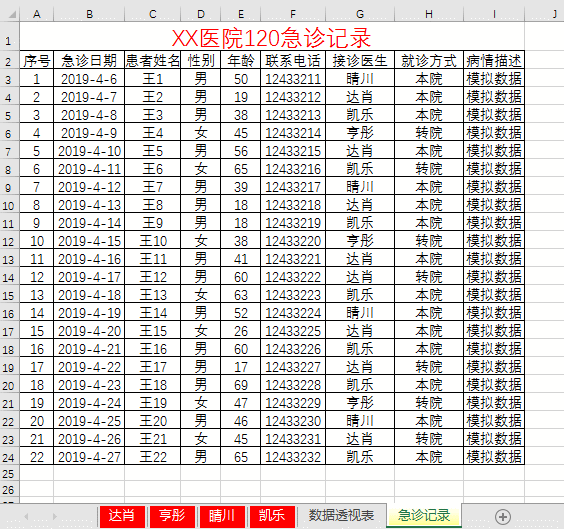Select phone cell 12433224

(x=293, y=312)
